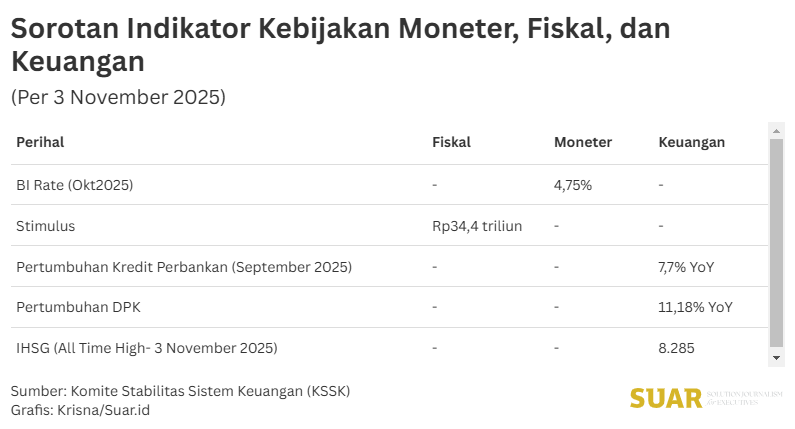Click the 4,75% BI Rate value
This screenshot has width=795, height=429.
(573, 185)
